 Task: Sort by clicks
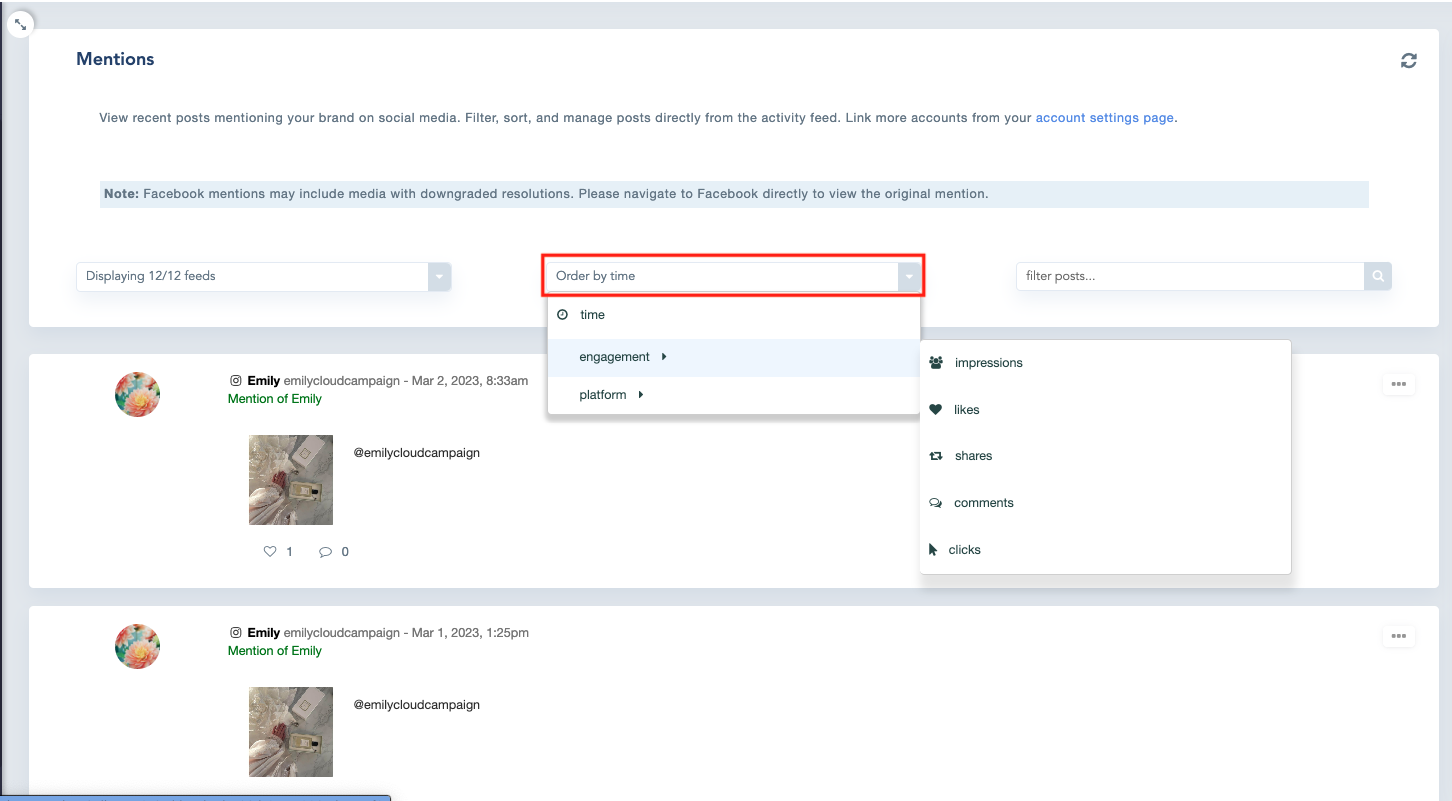[x=1105, y=550]
